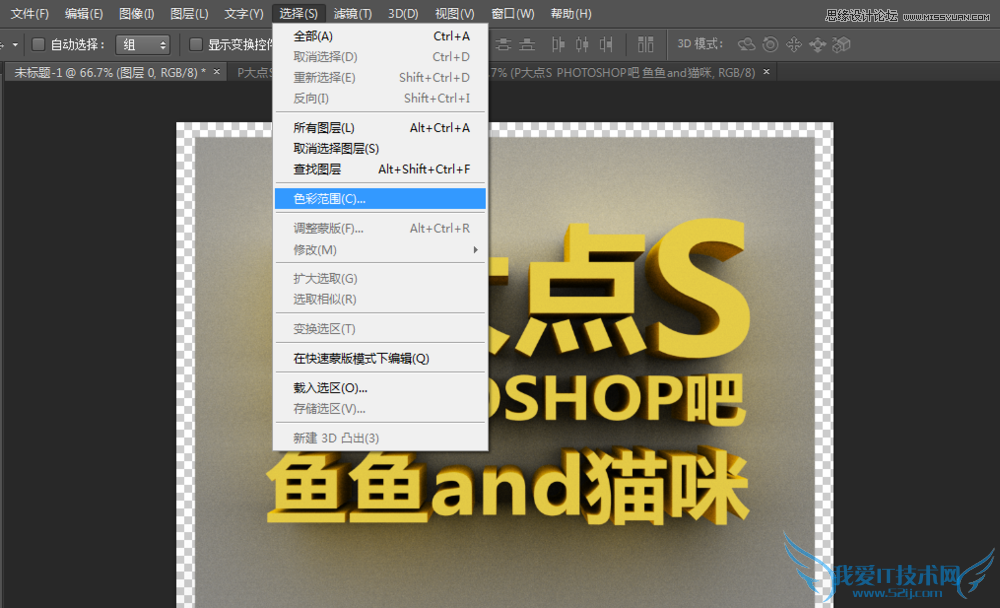Image resolution: width=1000 pixels, height=608 pixels.
Task: Select the scale 3D object icon
Action: click(x=841, y=44)
